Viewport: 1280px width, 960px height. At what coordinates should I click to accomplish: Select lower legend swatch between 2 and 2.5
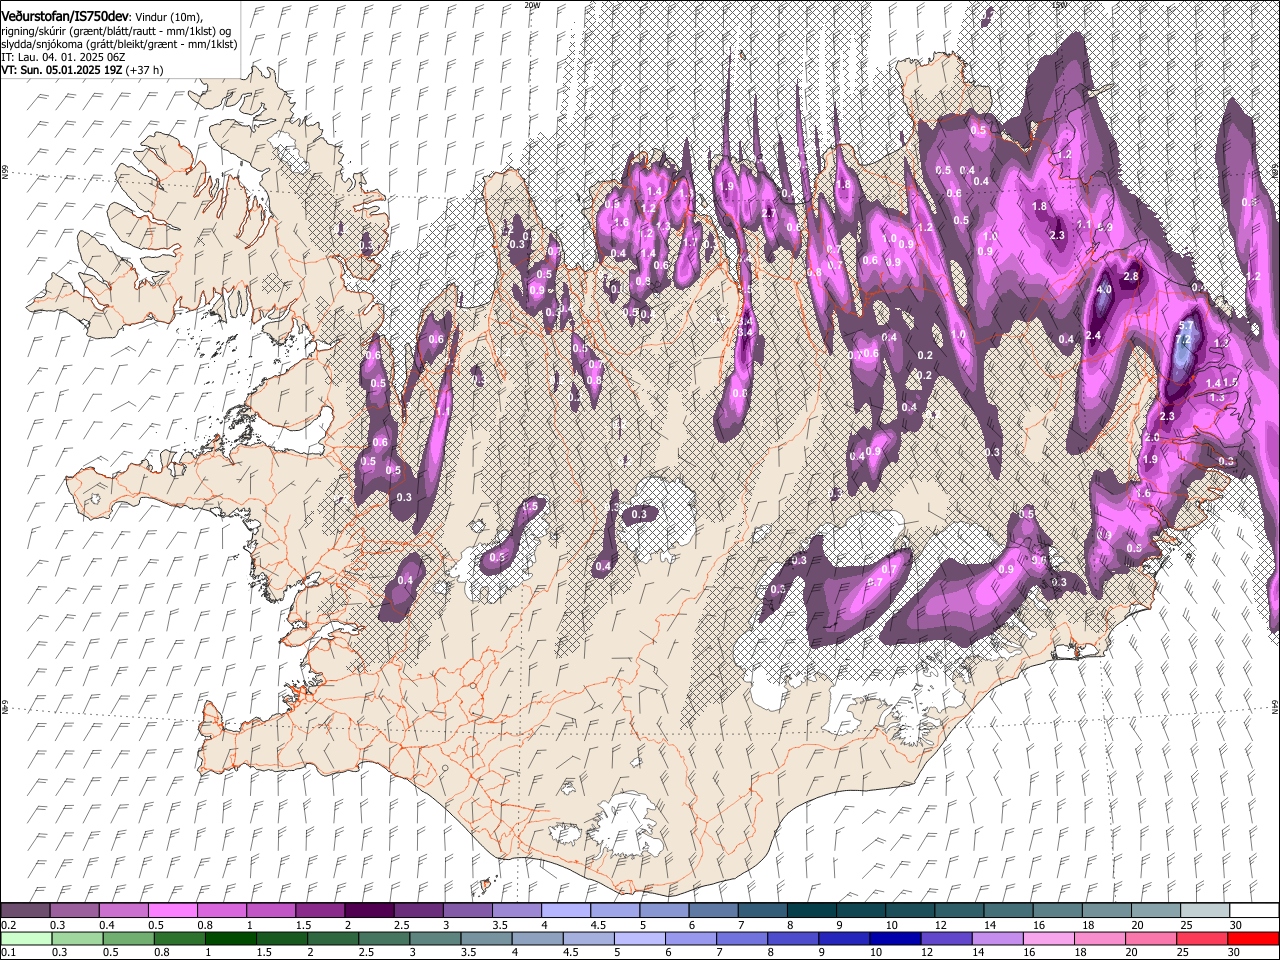333,938
